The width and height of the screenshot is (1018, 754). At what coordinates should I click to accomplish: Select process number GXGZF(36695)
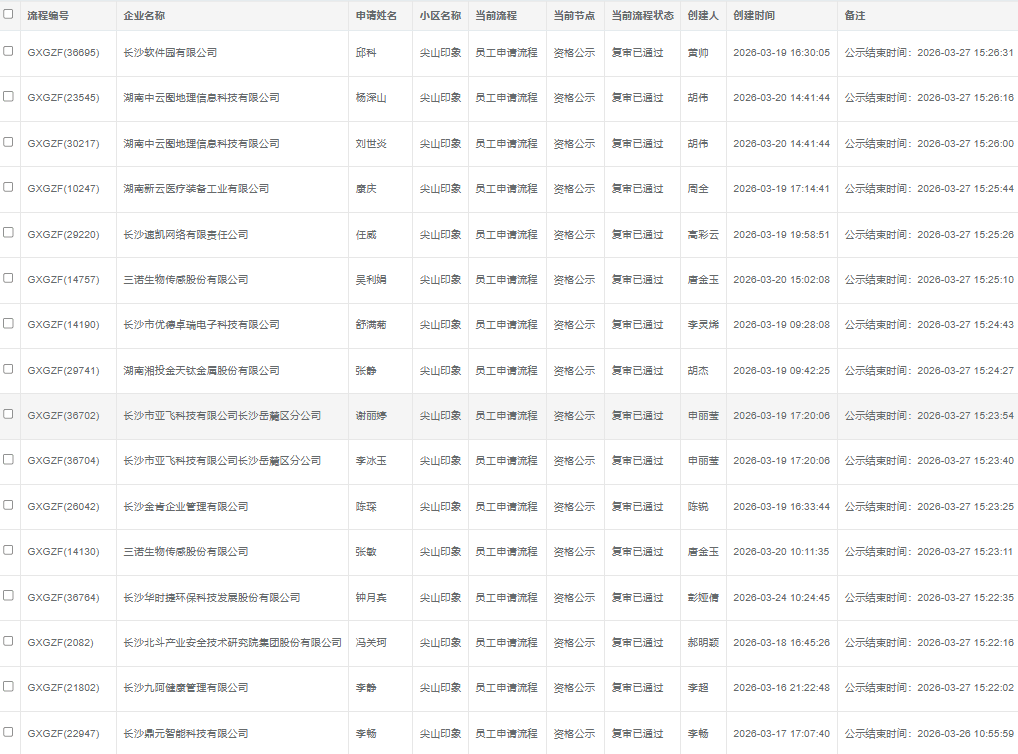pyautogui.click(x=64, y=53)
